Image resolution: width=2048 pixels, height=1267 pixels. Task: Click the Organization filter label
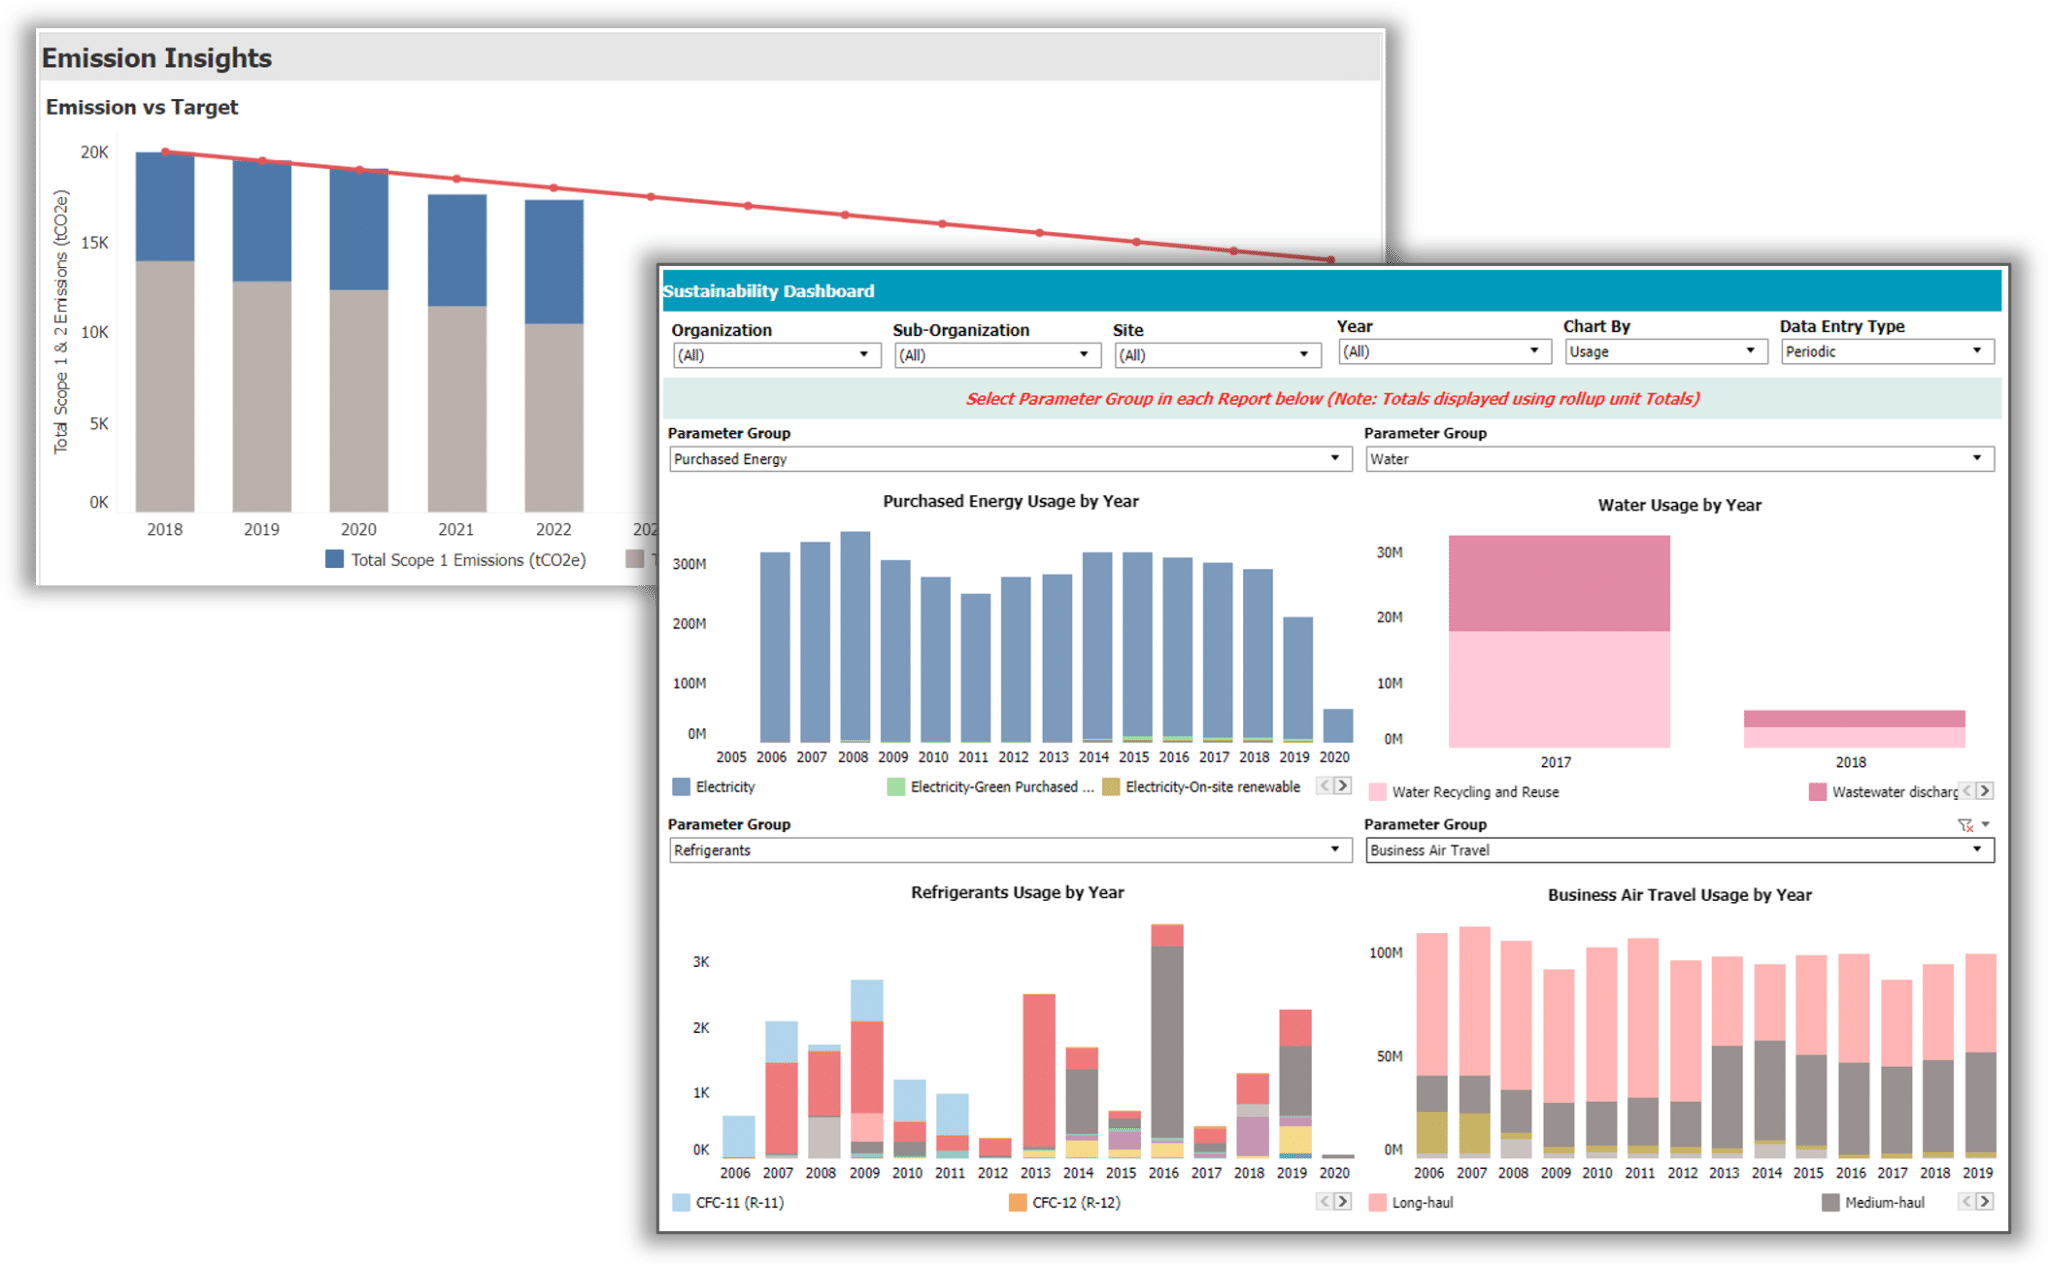tap(721, 330)
